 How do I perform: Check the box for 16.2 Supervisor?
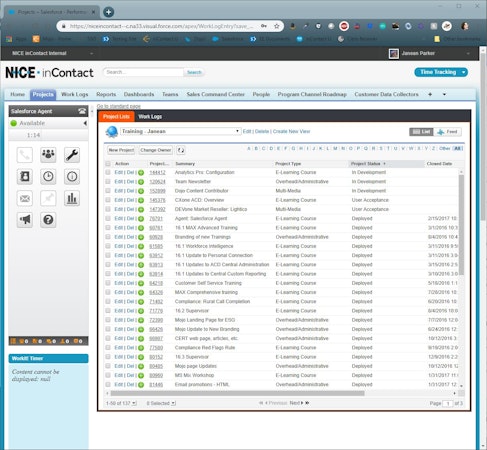(108, 311)
